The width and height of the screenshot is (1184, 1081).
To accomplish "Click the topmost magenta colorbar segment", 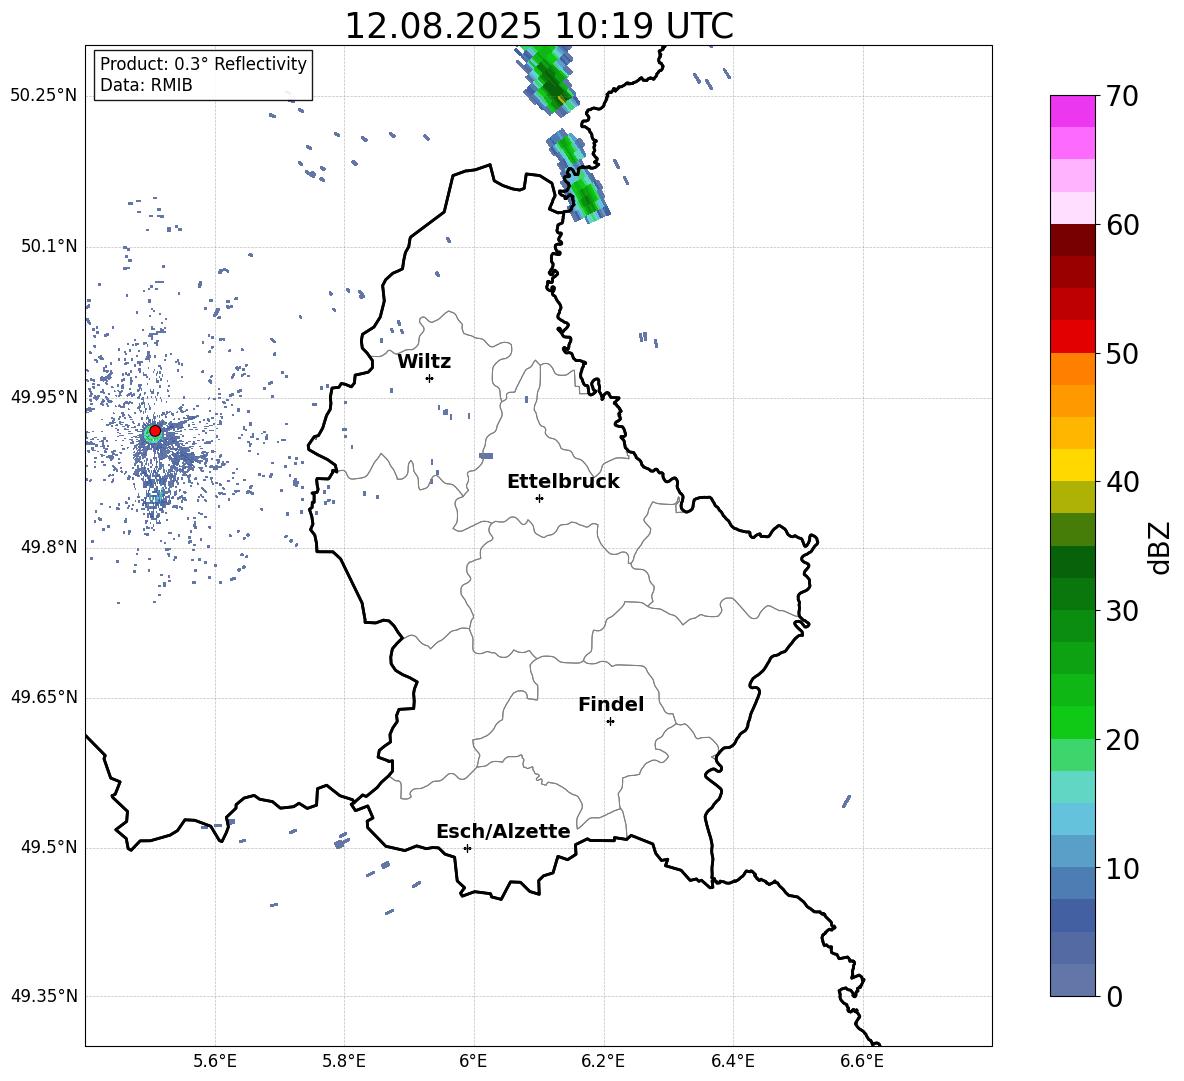I will pos(1073,111).
